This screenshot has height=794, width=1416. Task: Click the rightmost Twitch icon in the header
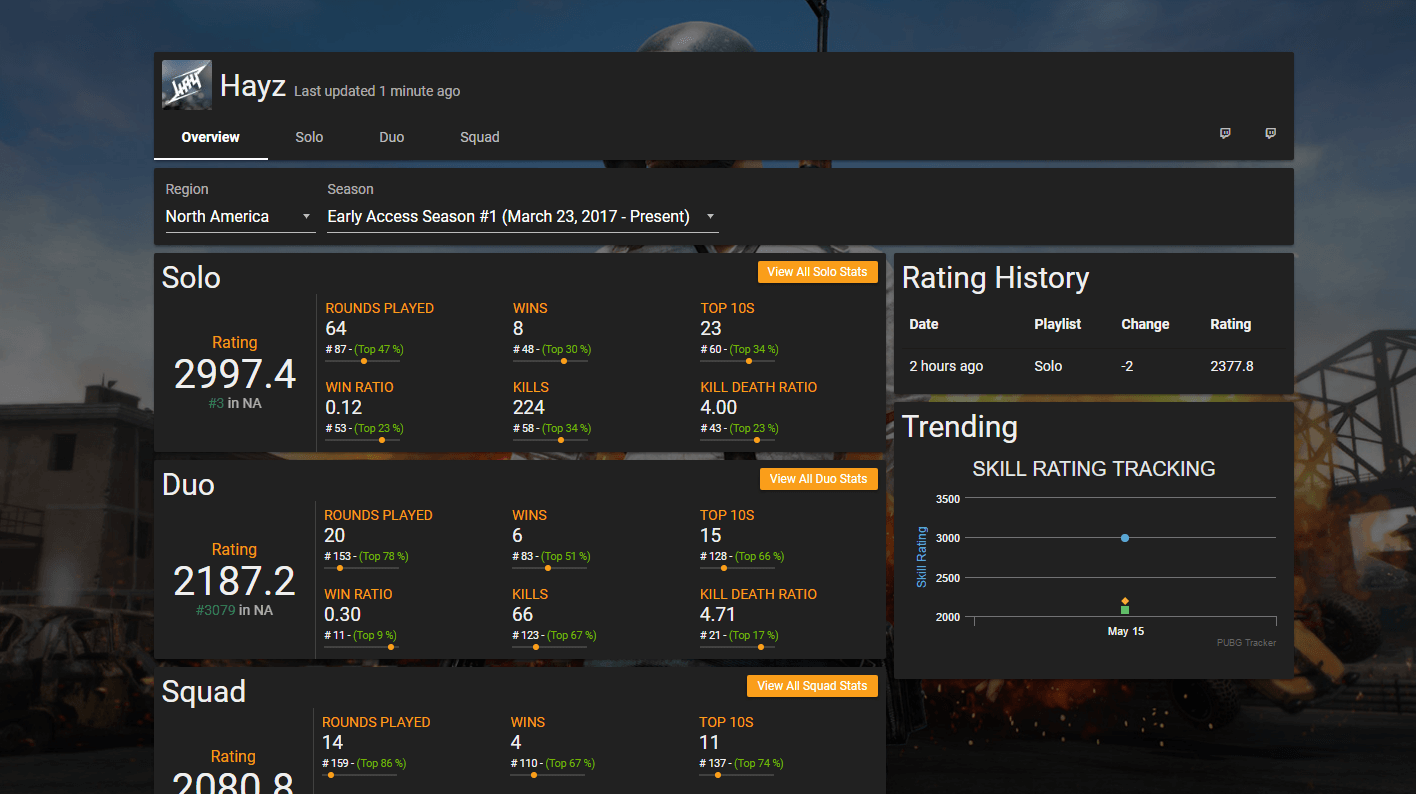tap(1270, 133)
